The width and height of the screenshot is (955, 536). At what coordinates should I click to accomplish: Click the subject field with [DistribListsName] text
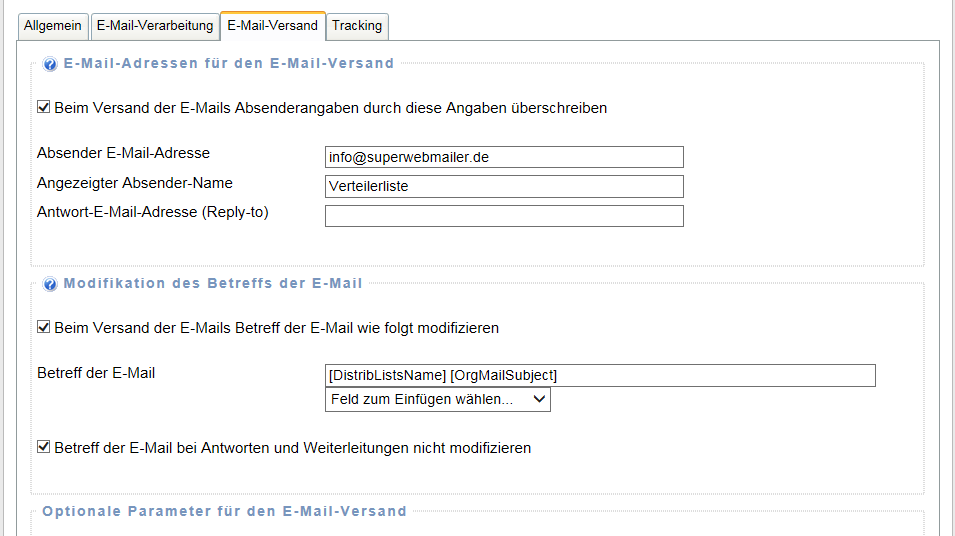[600, 375]
